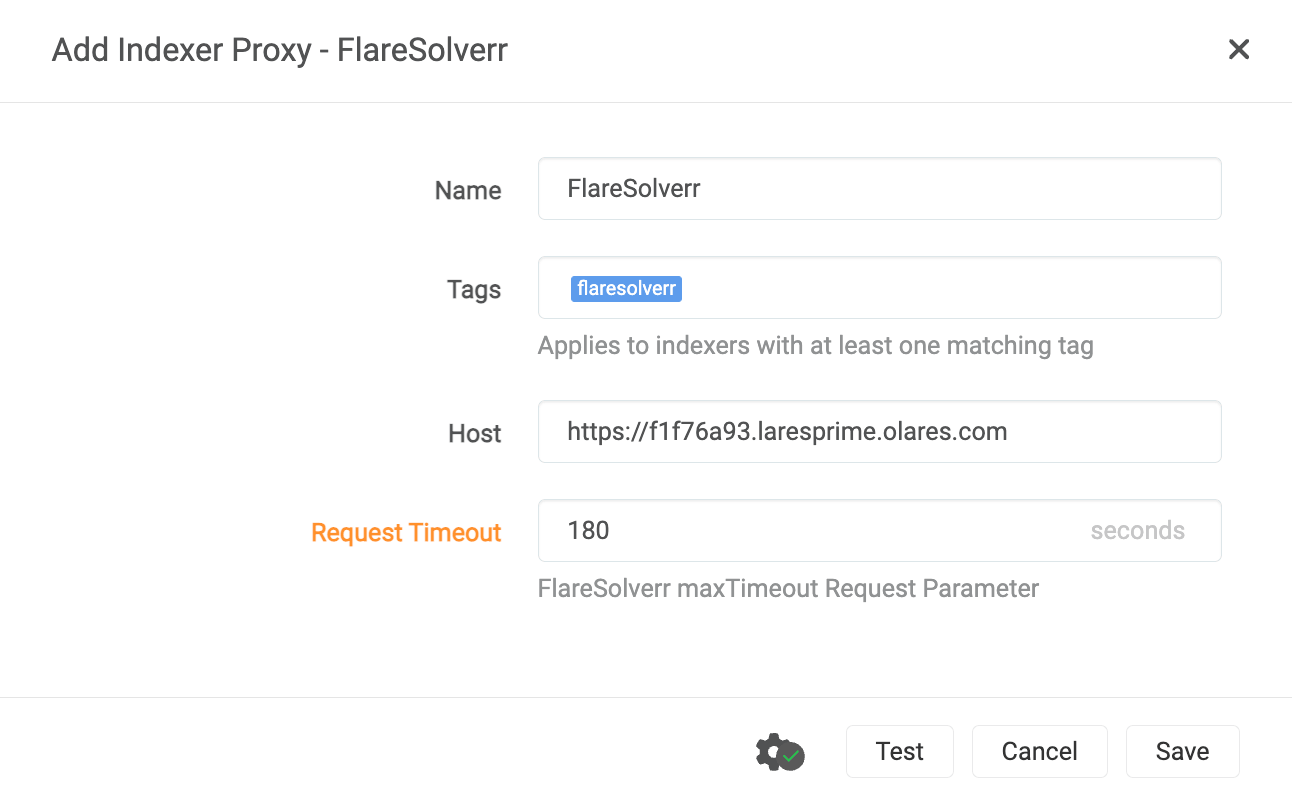Viewport: 1292px width, 802px height.
Task: Click the Tags field label
Action: click(x=473, y=289)
